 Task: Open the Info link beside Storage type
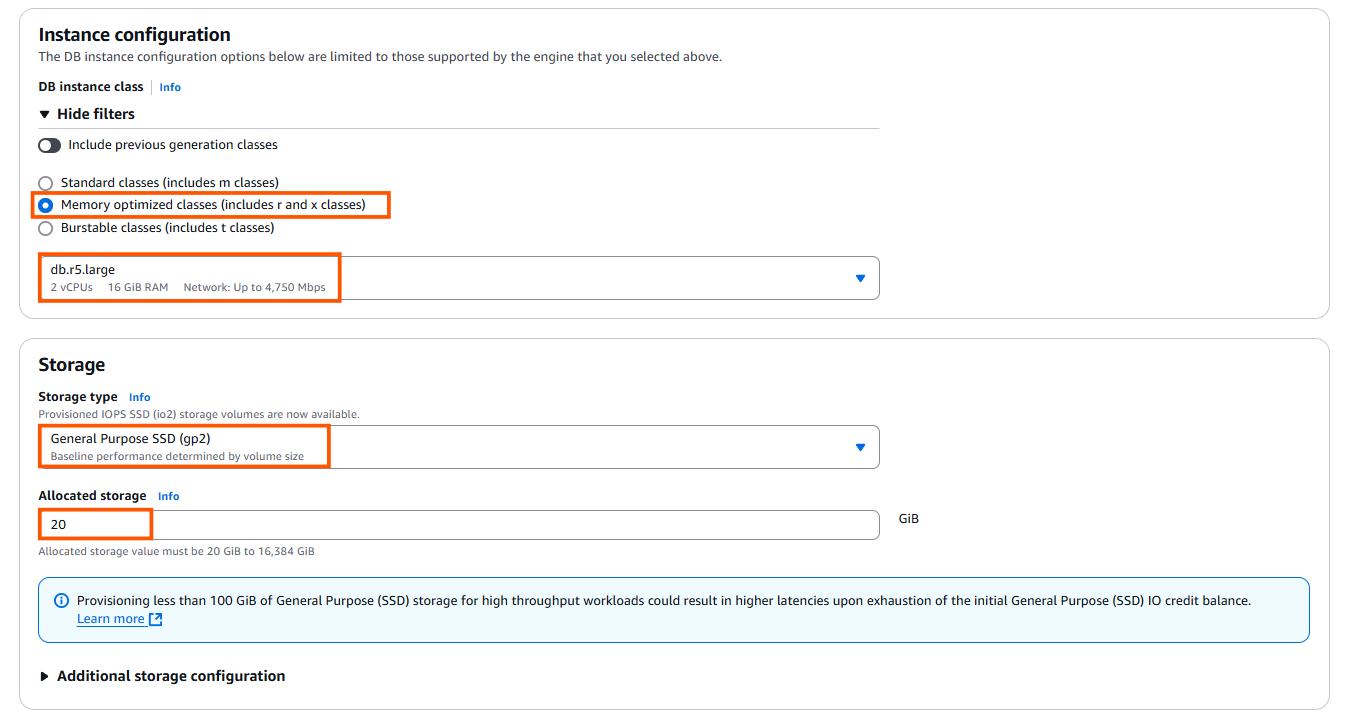click(x=139, y=396)
